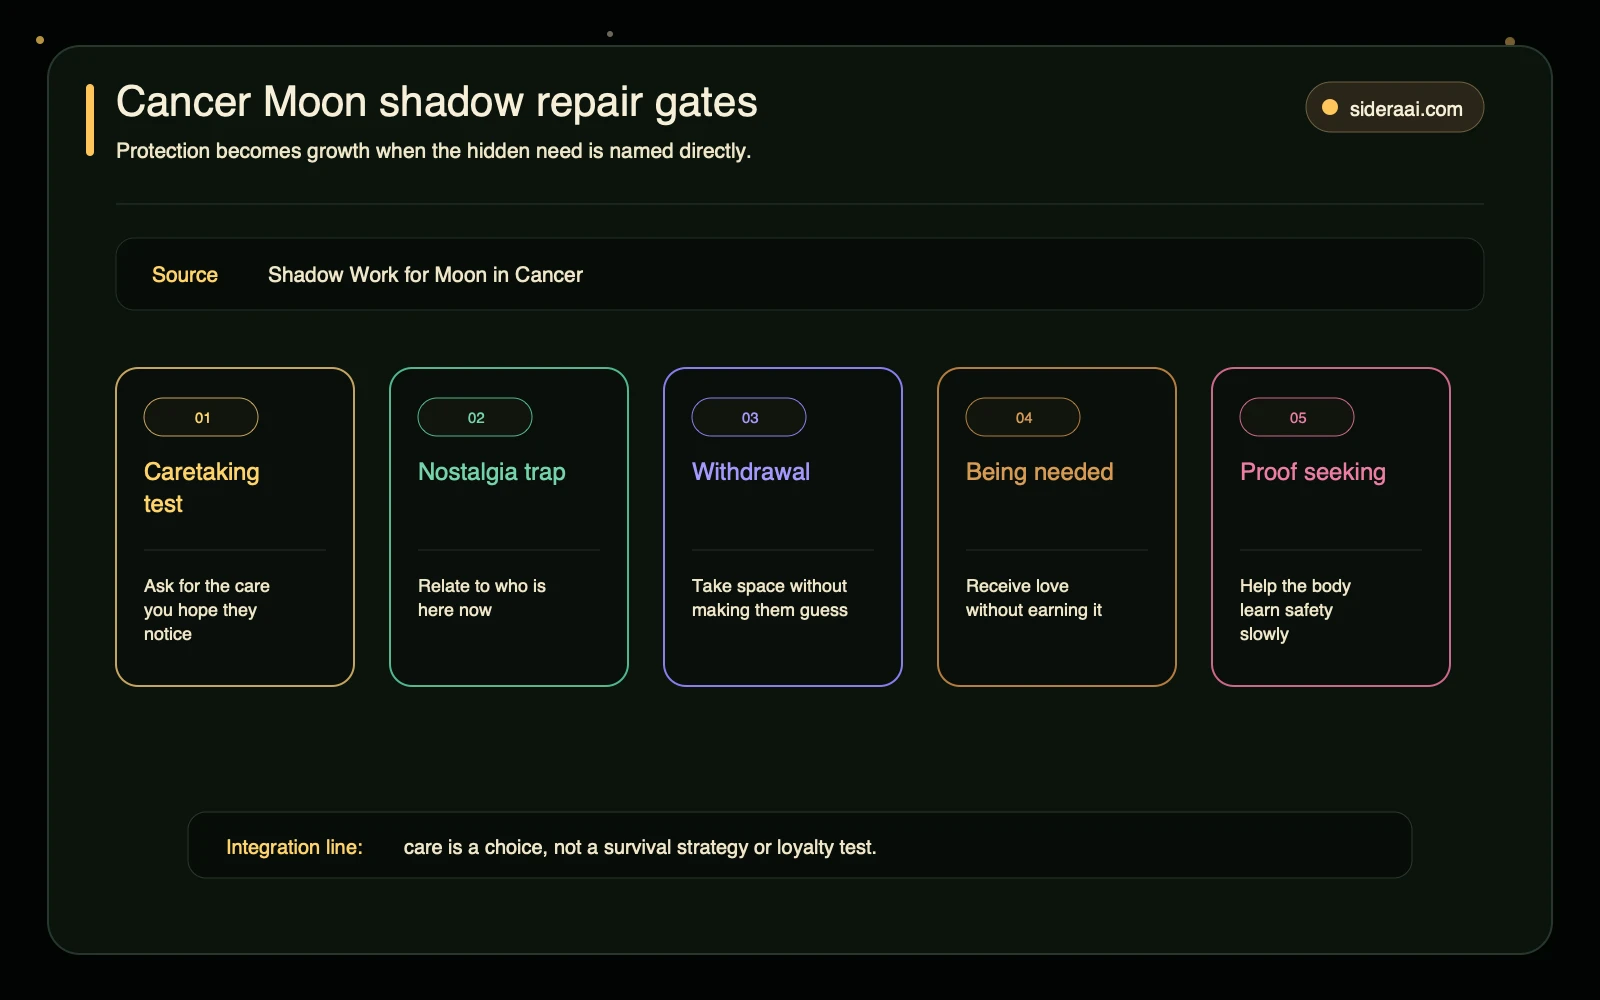The height and width of the screenshot is (1000, 1600).
Task: Select the 05 number pill
Action: (x=1297, y=417)
